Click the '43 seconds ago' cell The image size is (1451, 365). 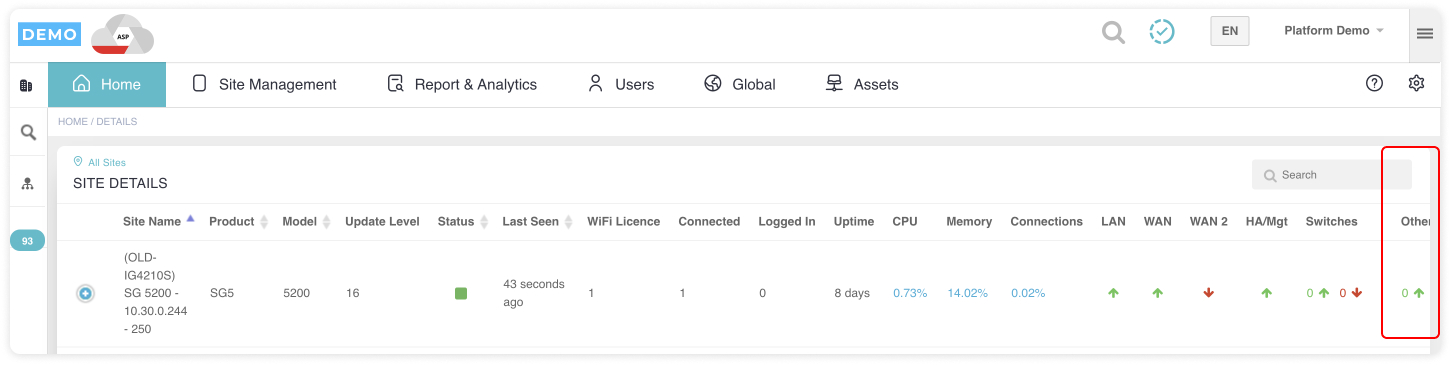tap(533, 293)
